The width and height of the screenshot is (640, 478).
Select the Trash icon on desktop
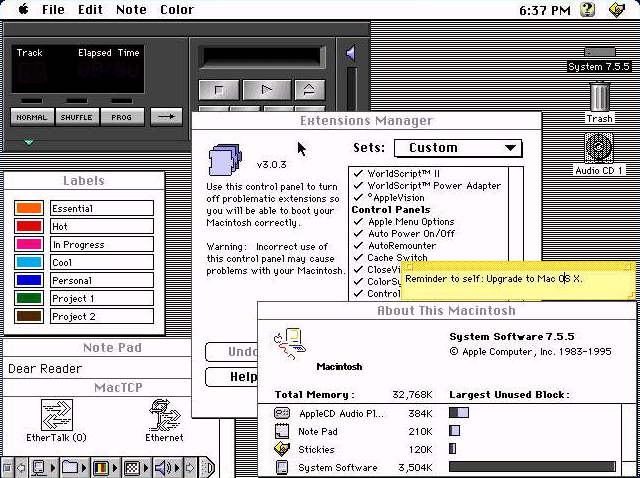[x=600, y=97]
